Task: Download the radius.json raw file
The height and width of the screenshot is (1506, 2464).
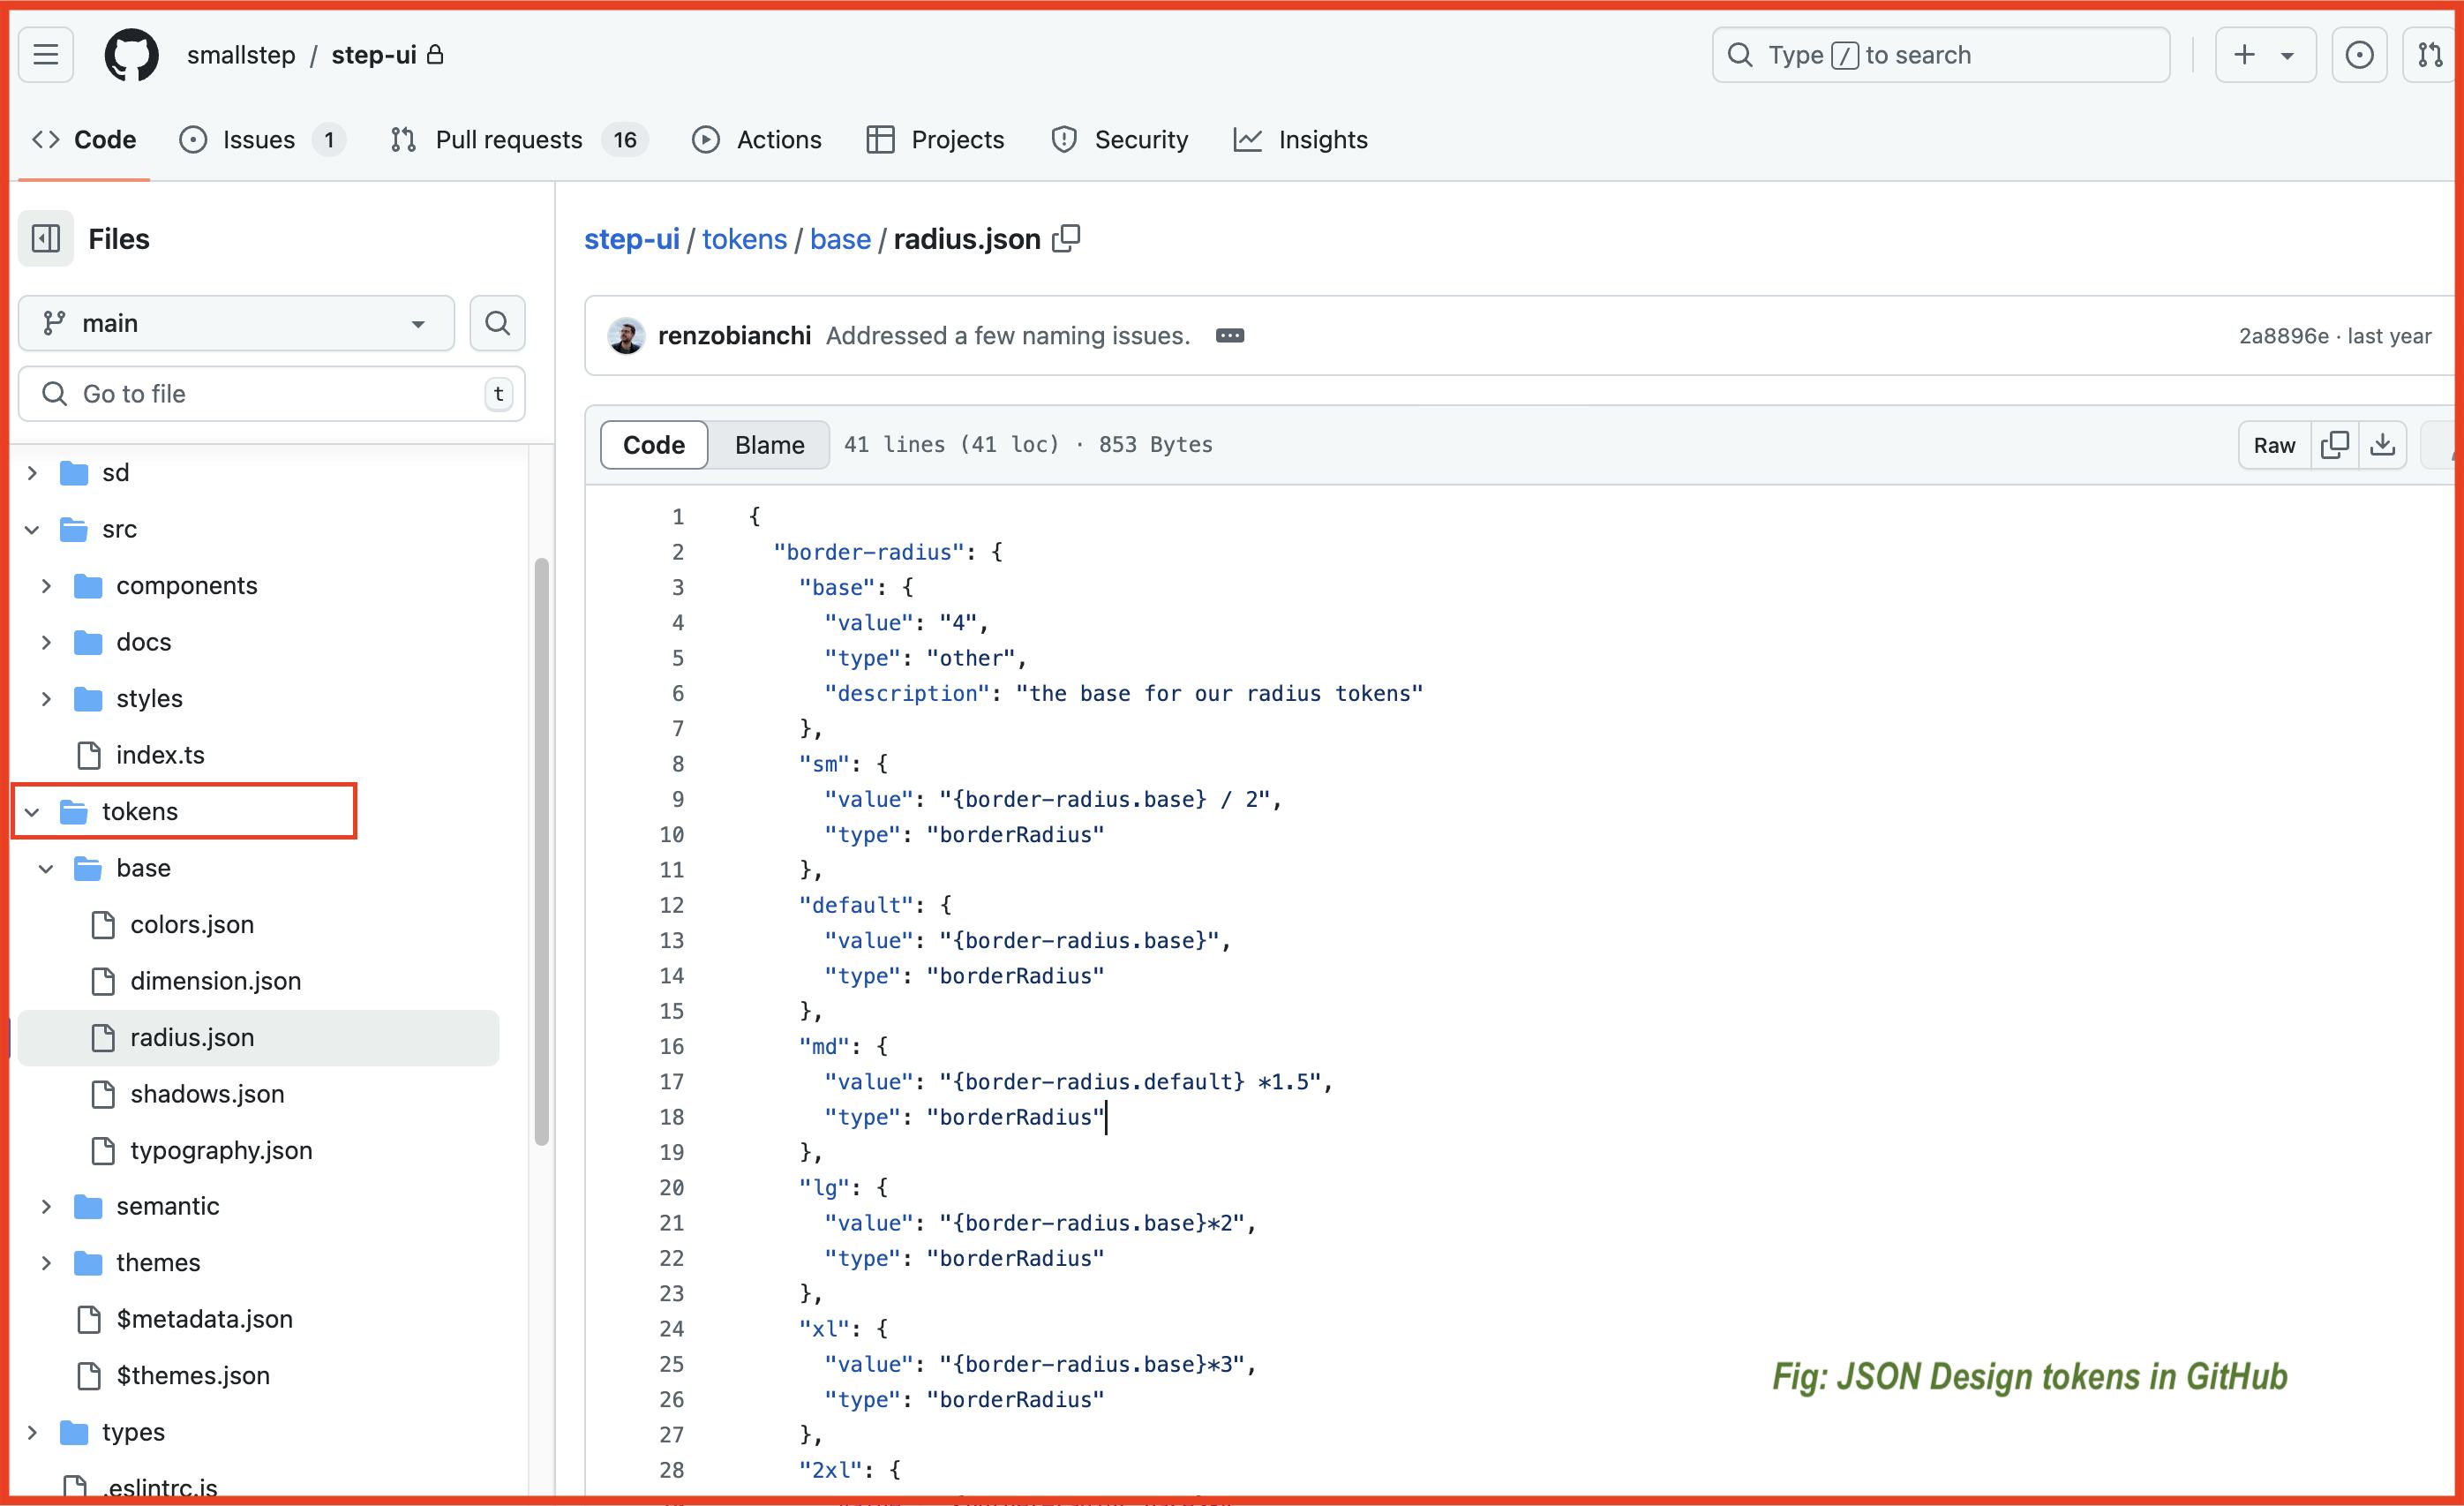Action: (2384, 444)
